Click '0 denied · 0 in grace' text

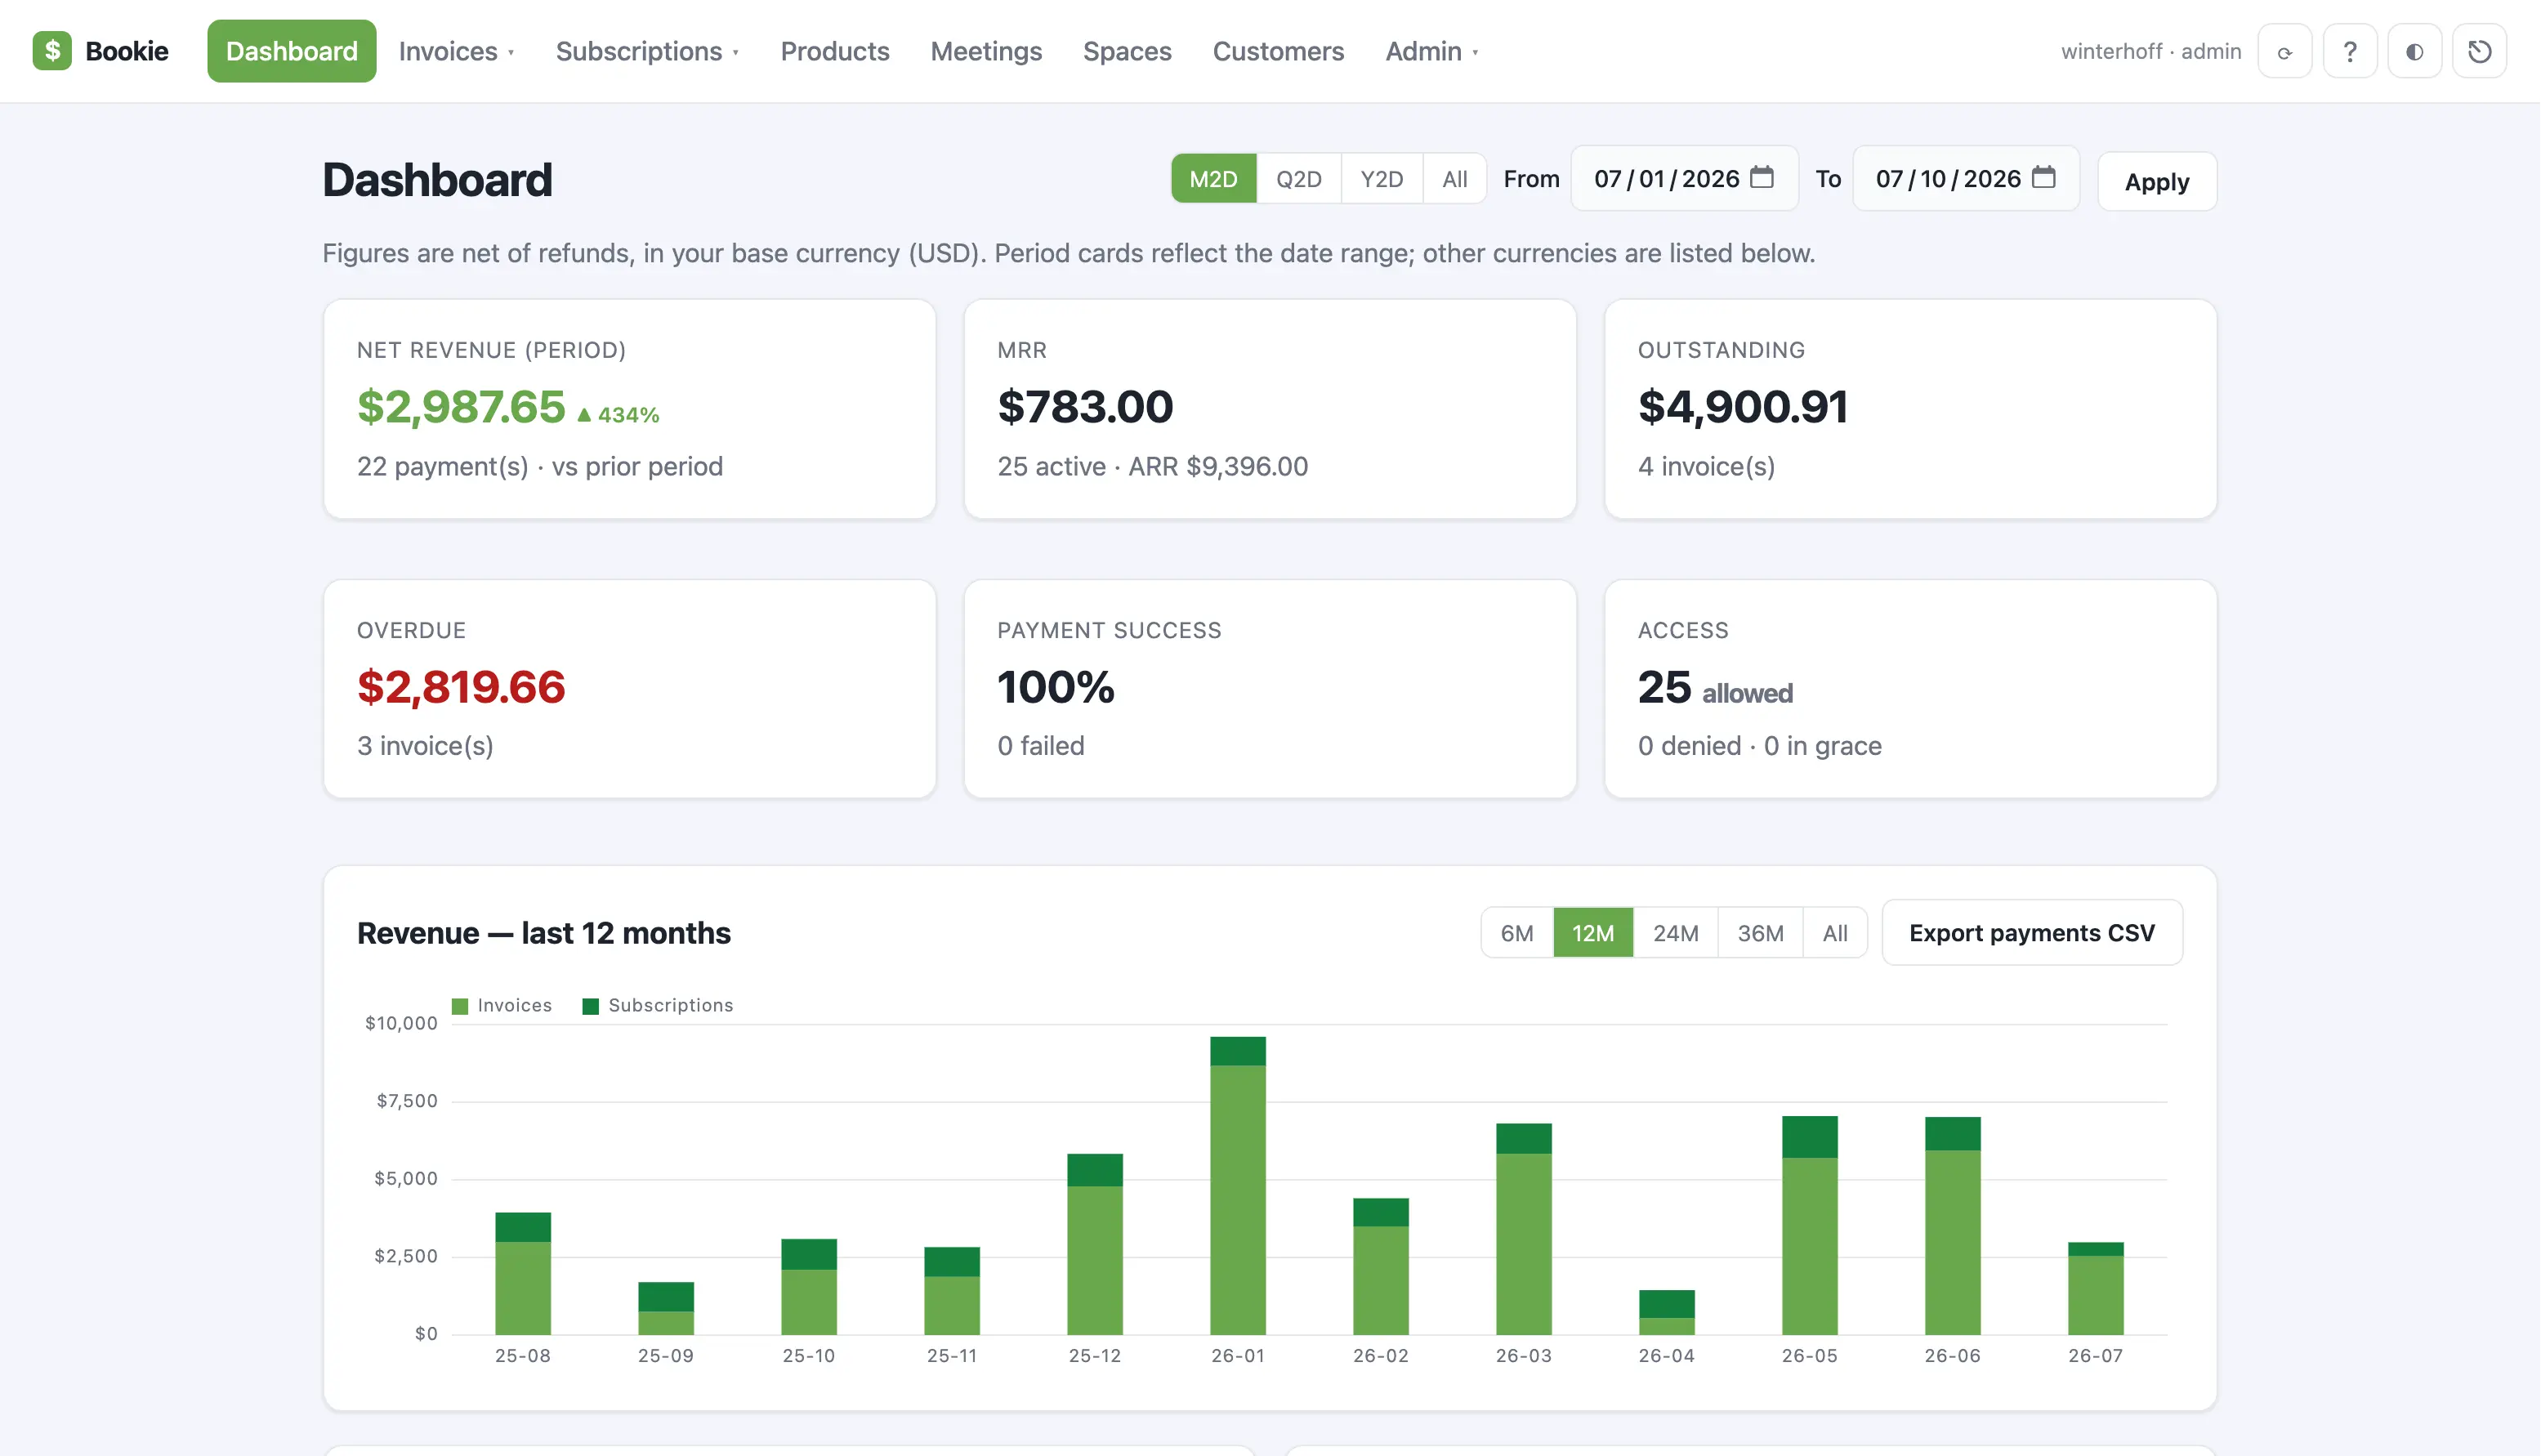[1759, 746]
